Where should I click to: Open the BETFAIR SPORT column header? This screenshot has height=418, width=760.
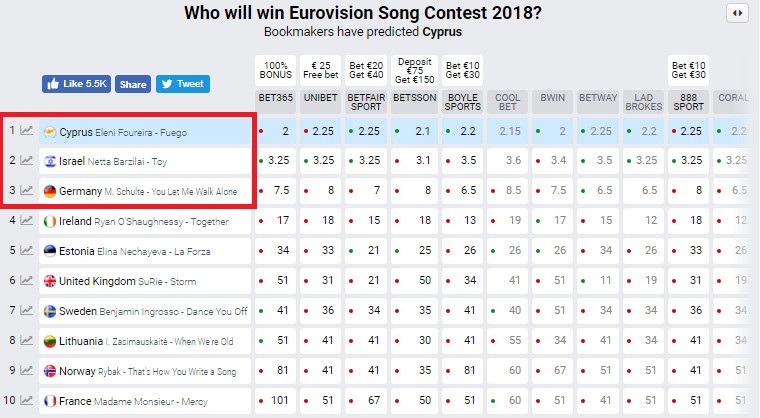click(x=365, y=100)
